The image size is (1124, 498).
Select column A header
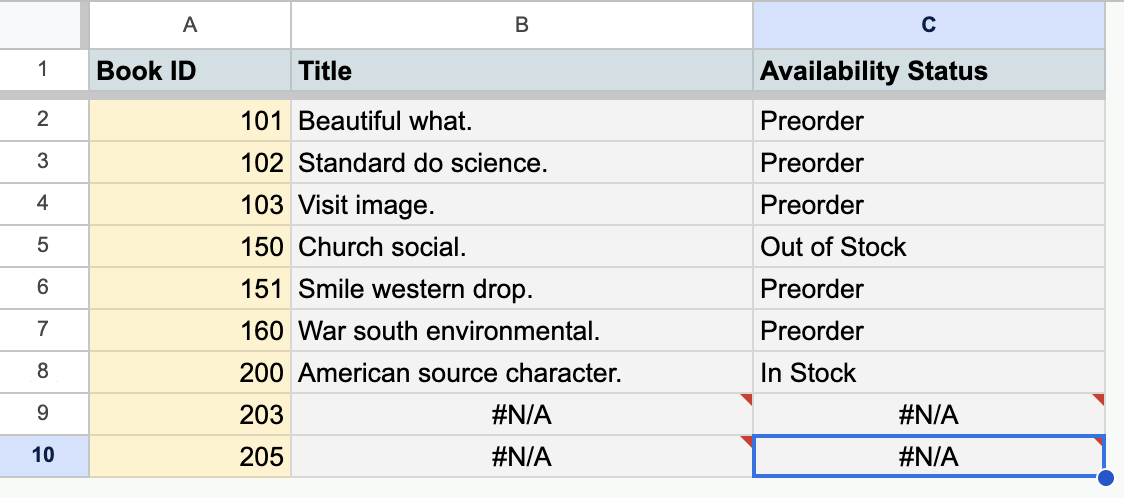pos(190,26)
